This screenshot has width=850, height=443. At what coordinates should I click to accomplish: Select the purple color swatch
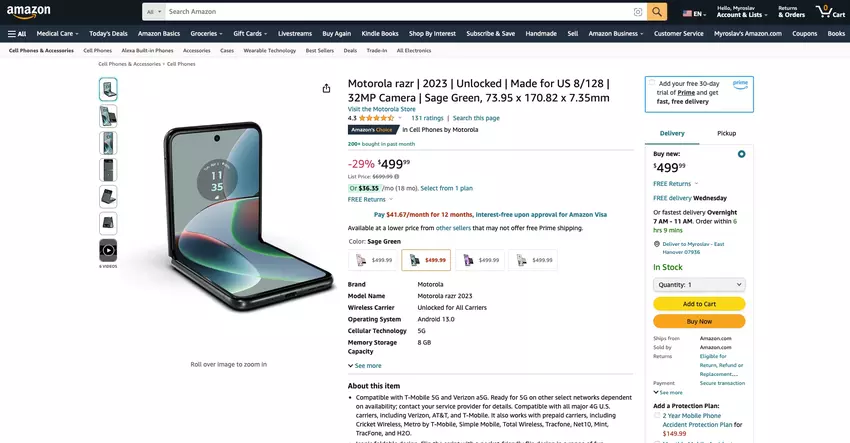480,260
